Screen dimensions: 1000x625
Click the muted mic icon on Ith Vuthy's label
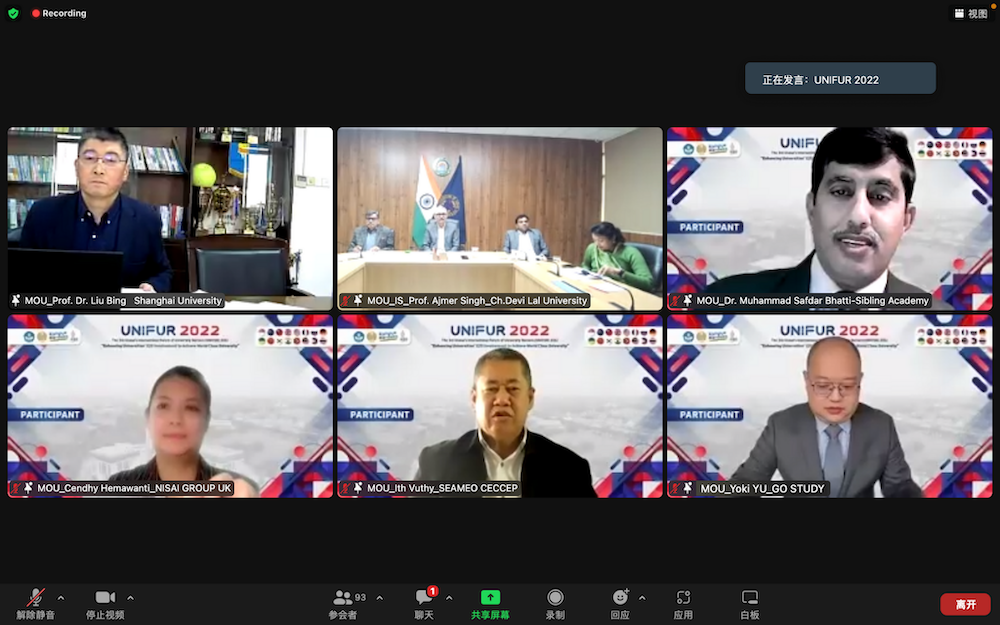(x=346, y=488)
